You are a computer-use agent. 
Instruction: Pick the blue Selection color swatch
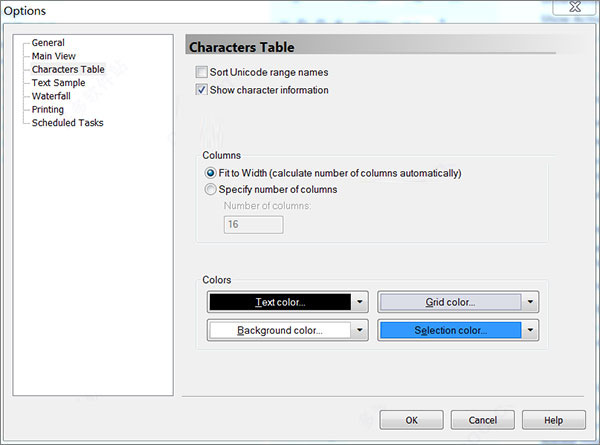(x=450, y=330)
